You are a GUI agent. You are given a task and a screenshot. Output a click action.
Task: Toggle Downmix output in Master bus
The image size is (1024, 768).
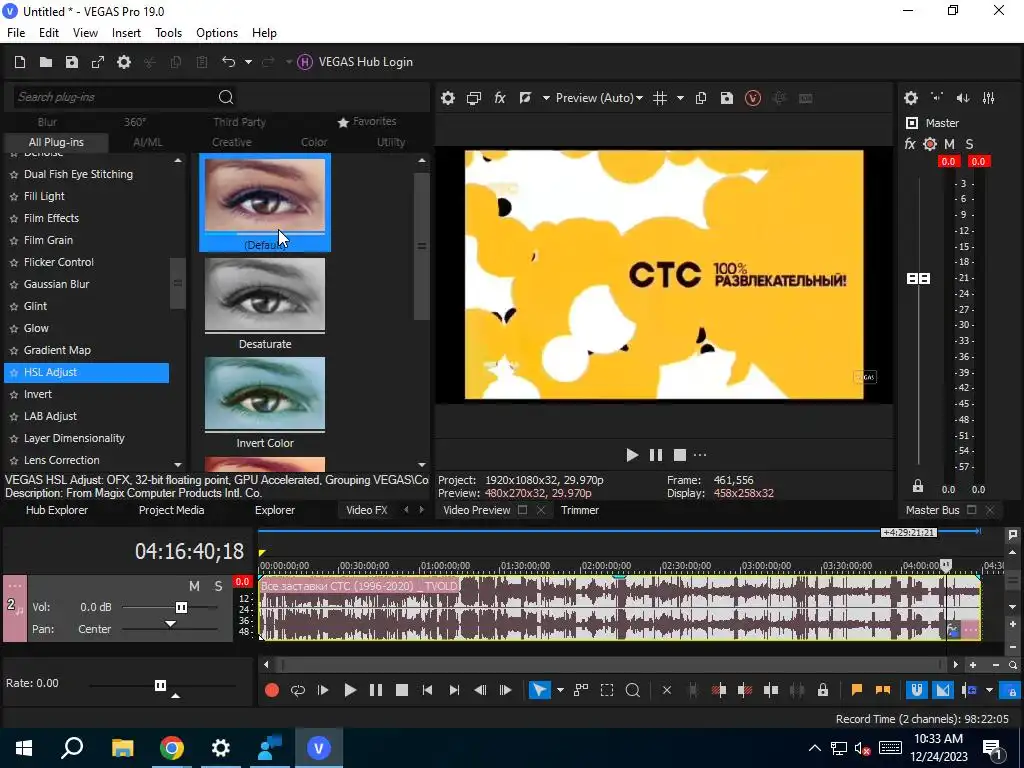(x=937, y=98)
